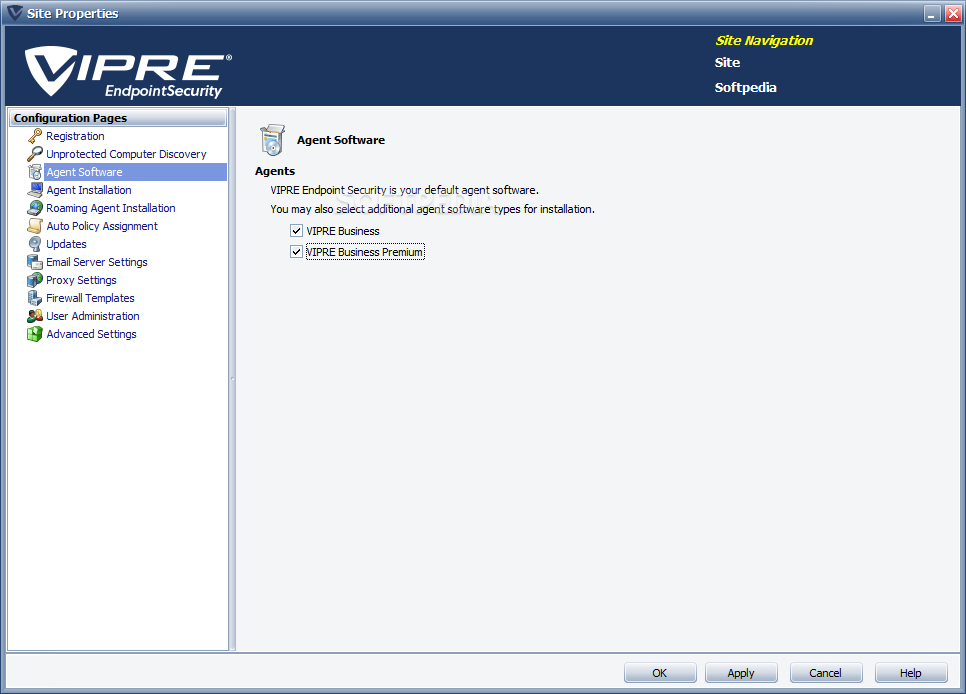
Task: Open Unprotected Computer Discovery page
Action: coord(126,153)
